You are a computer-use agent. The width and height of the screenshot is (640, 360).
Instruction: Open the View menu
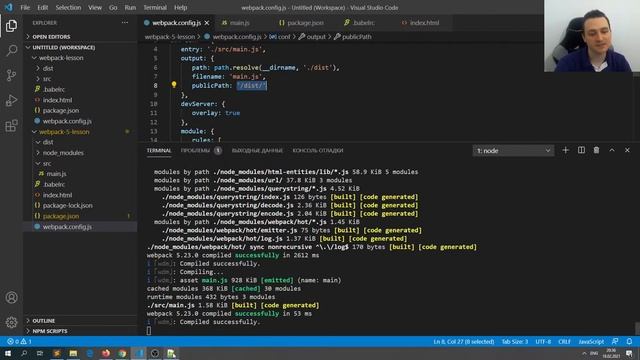coord(95,7)
